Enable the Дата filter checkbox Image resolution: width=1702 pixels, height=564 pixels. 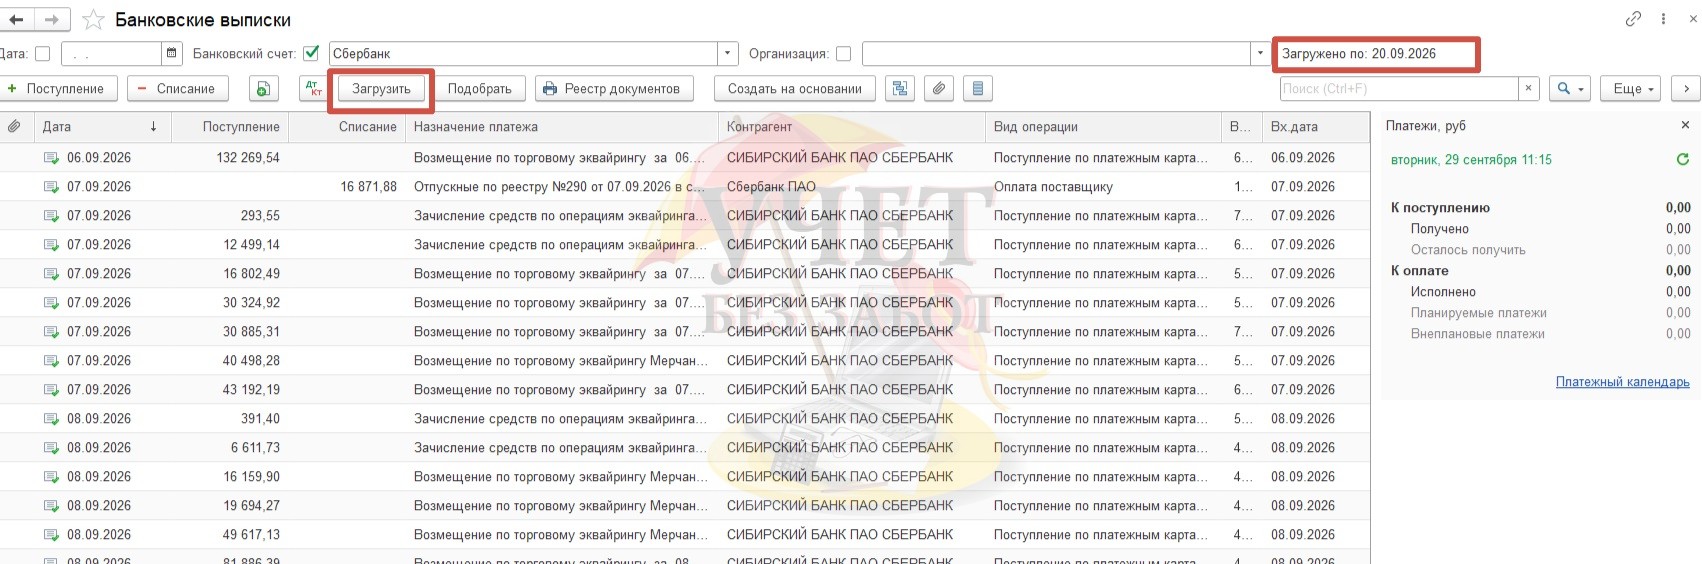tap(42, 54)
